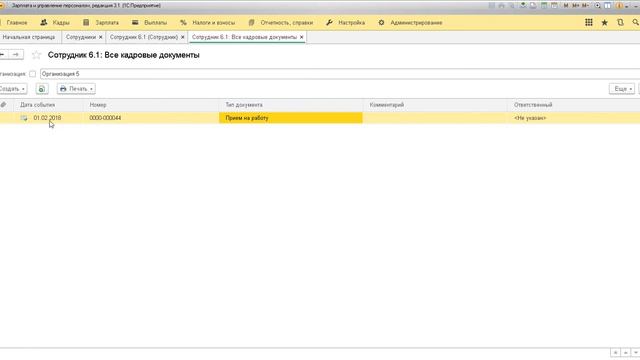The width and height of the screenshot is (640, 360).
Task: Open the sections grid menu icon
Action: point(589,22)
